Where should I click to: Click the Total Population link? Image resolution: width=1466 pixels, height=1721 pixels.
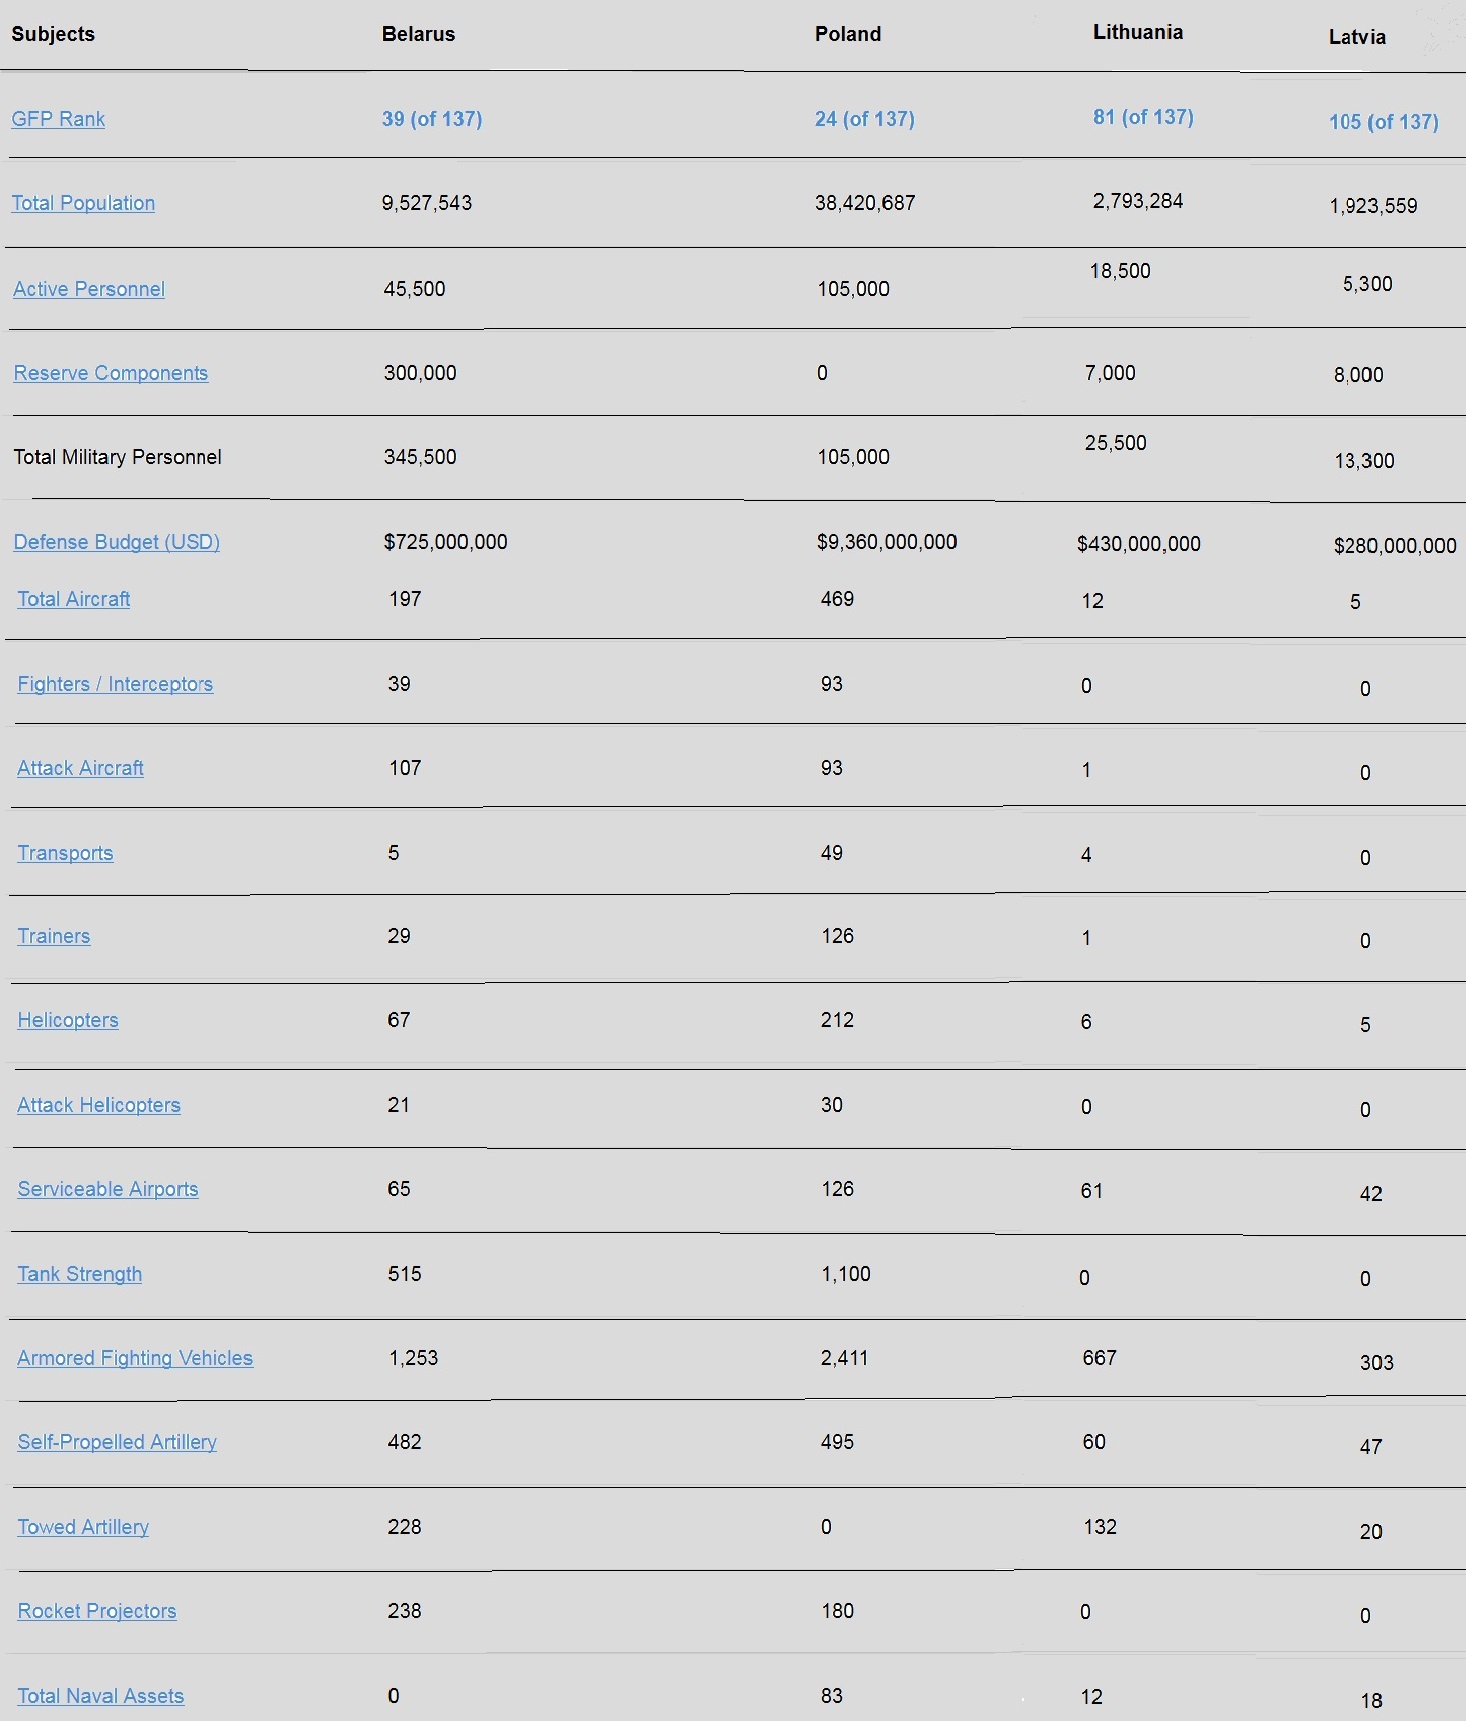click(x=83, y=203)
